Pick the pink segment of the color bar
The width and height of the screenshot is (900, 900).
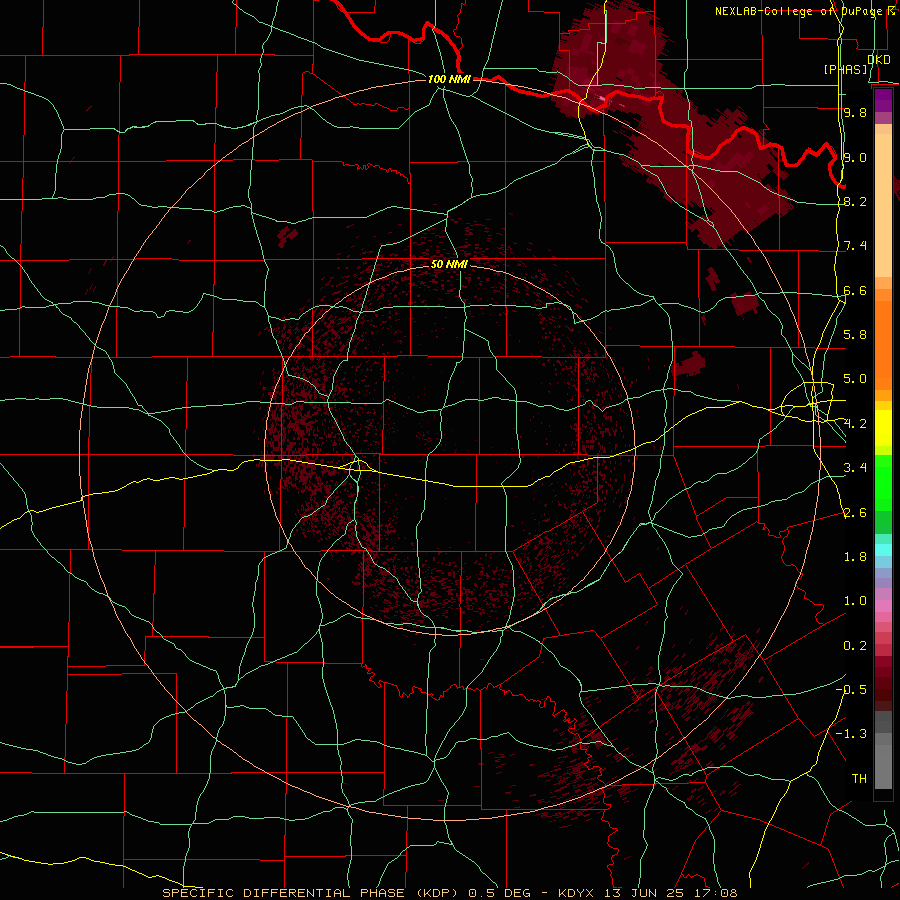(x=883, y=606)
